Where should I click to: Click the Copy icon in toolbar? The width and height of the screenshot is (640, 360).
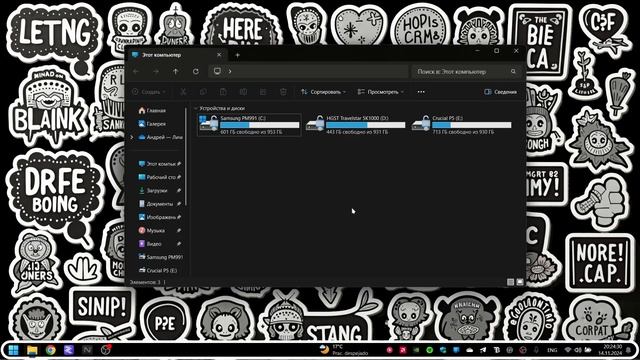tap(203, 92)
